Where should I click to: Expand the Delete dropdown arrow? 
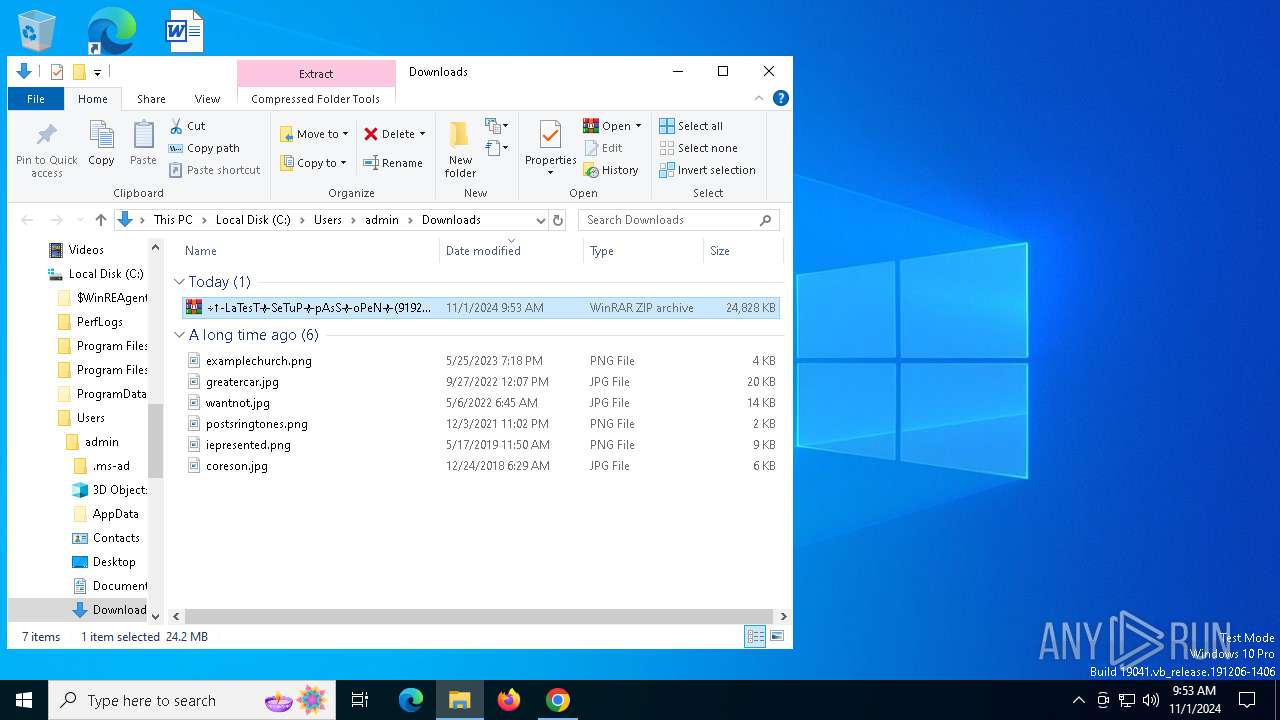[422, 134]
